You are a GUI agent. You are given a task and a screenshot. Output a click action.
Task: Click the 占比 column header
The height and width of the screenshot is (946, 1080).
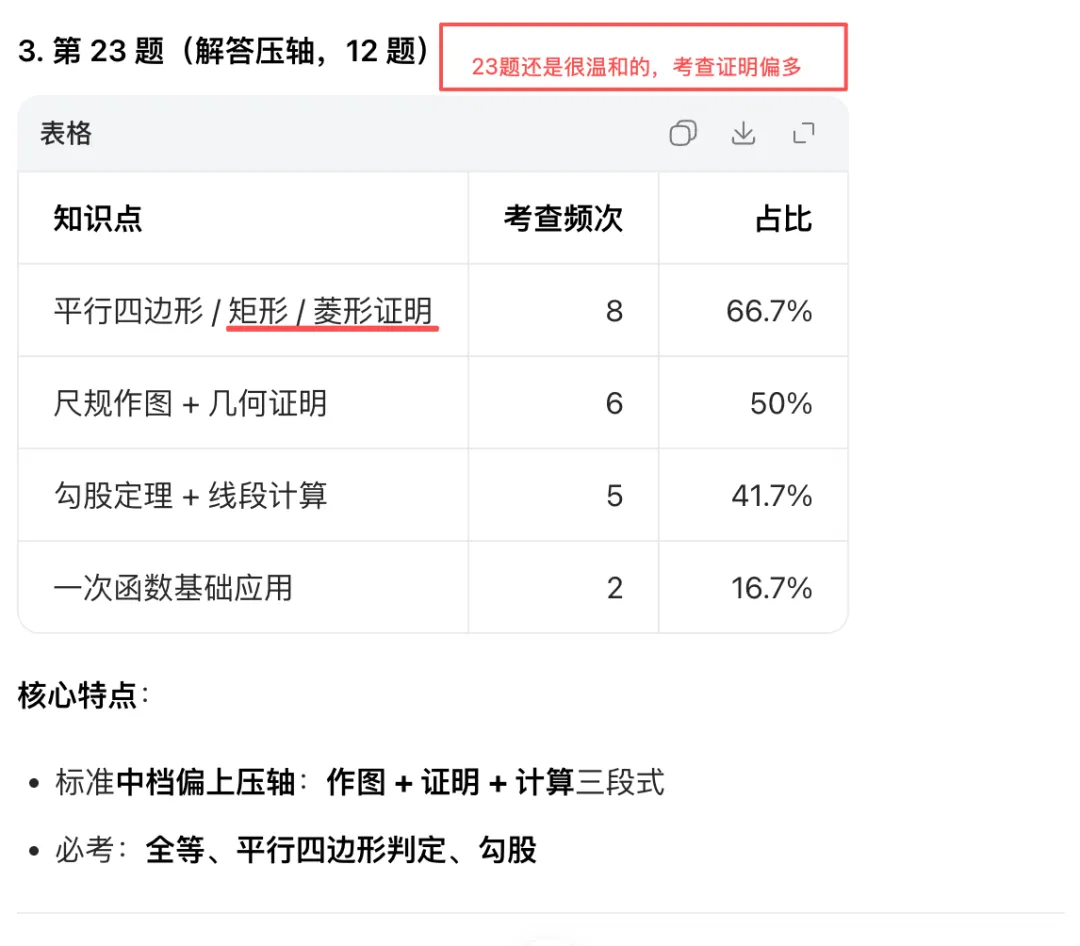click(x=783, y=219)
